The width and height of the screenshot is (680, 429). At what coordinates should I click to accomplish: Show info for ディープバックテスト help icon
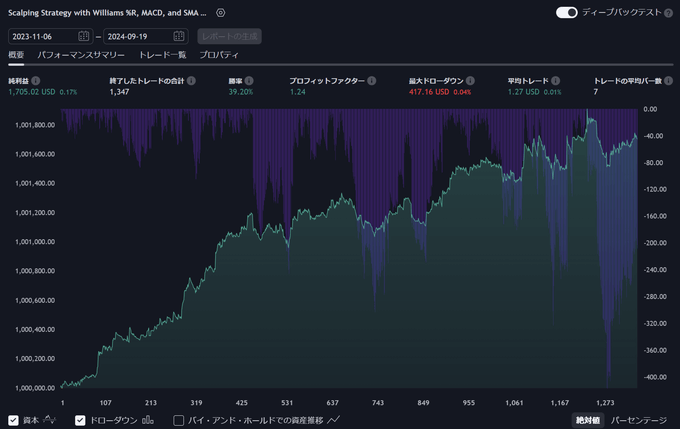pyautogui.click(x=668, y=13)
